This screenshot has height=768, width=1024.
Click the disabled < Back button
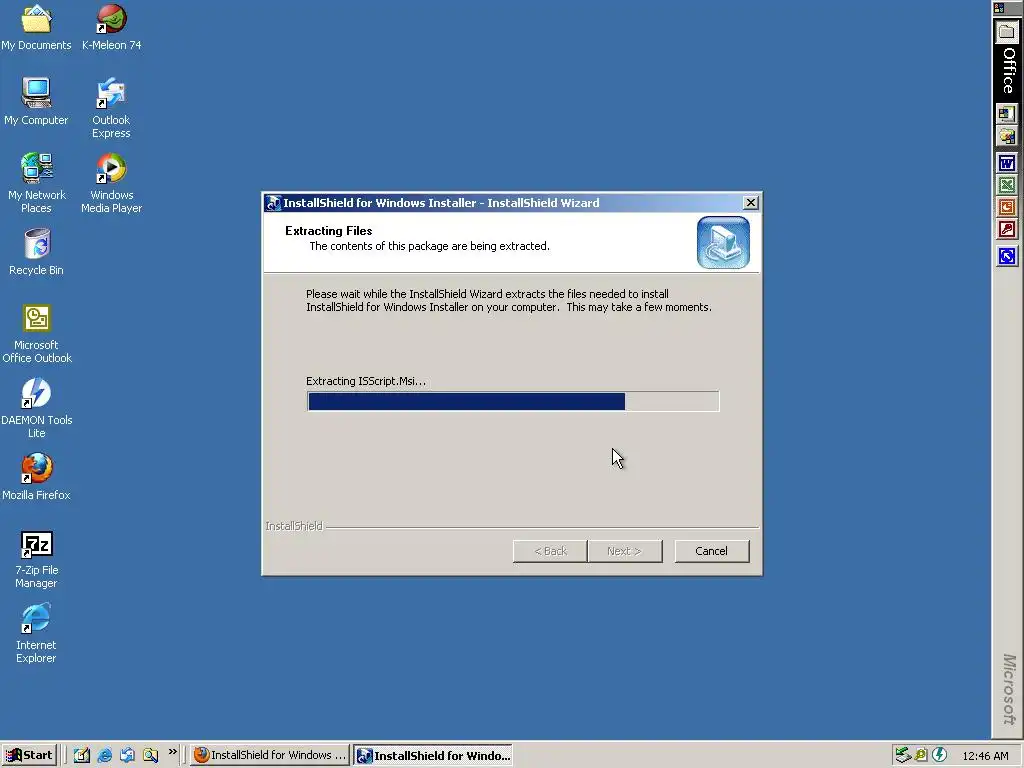(x=550, y=551)
